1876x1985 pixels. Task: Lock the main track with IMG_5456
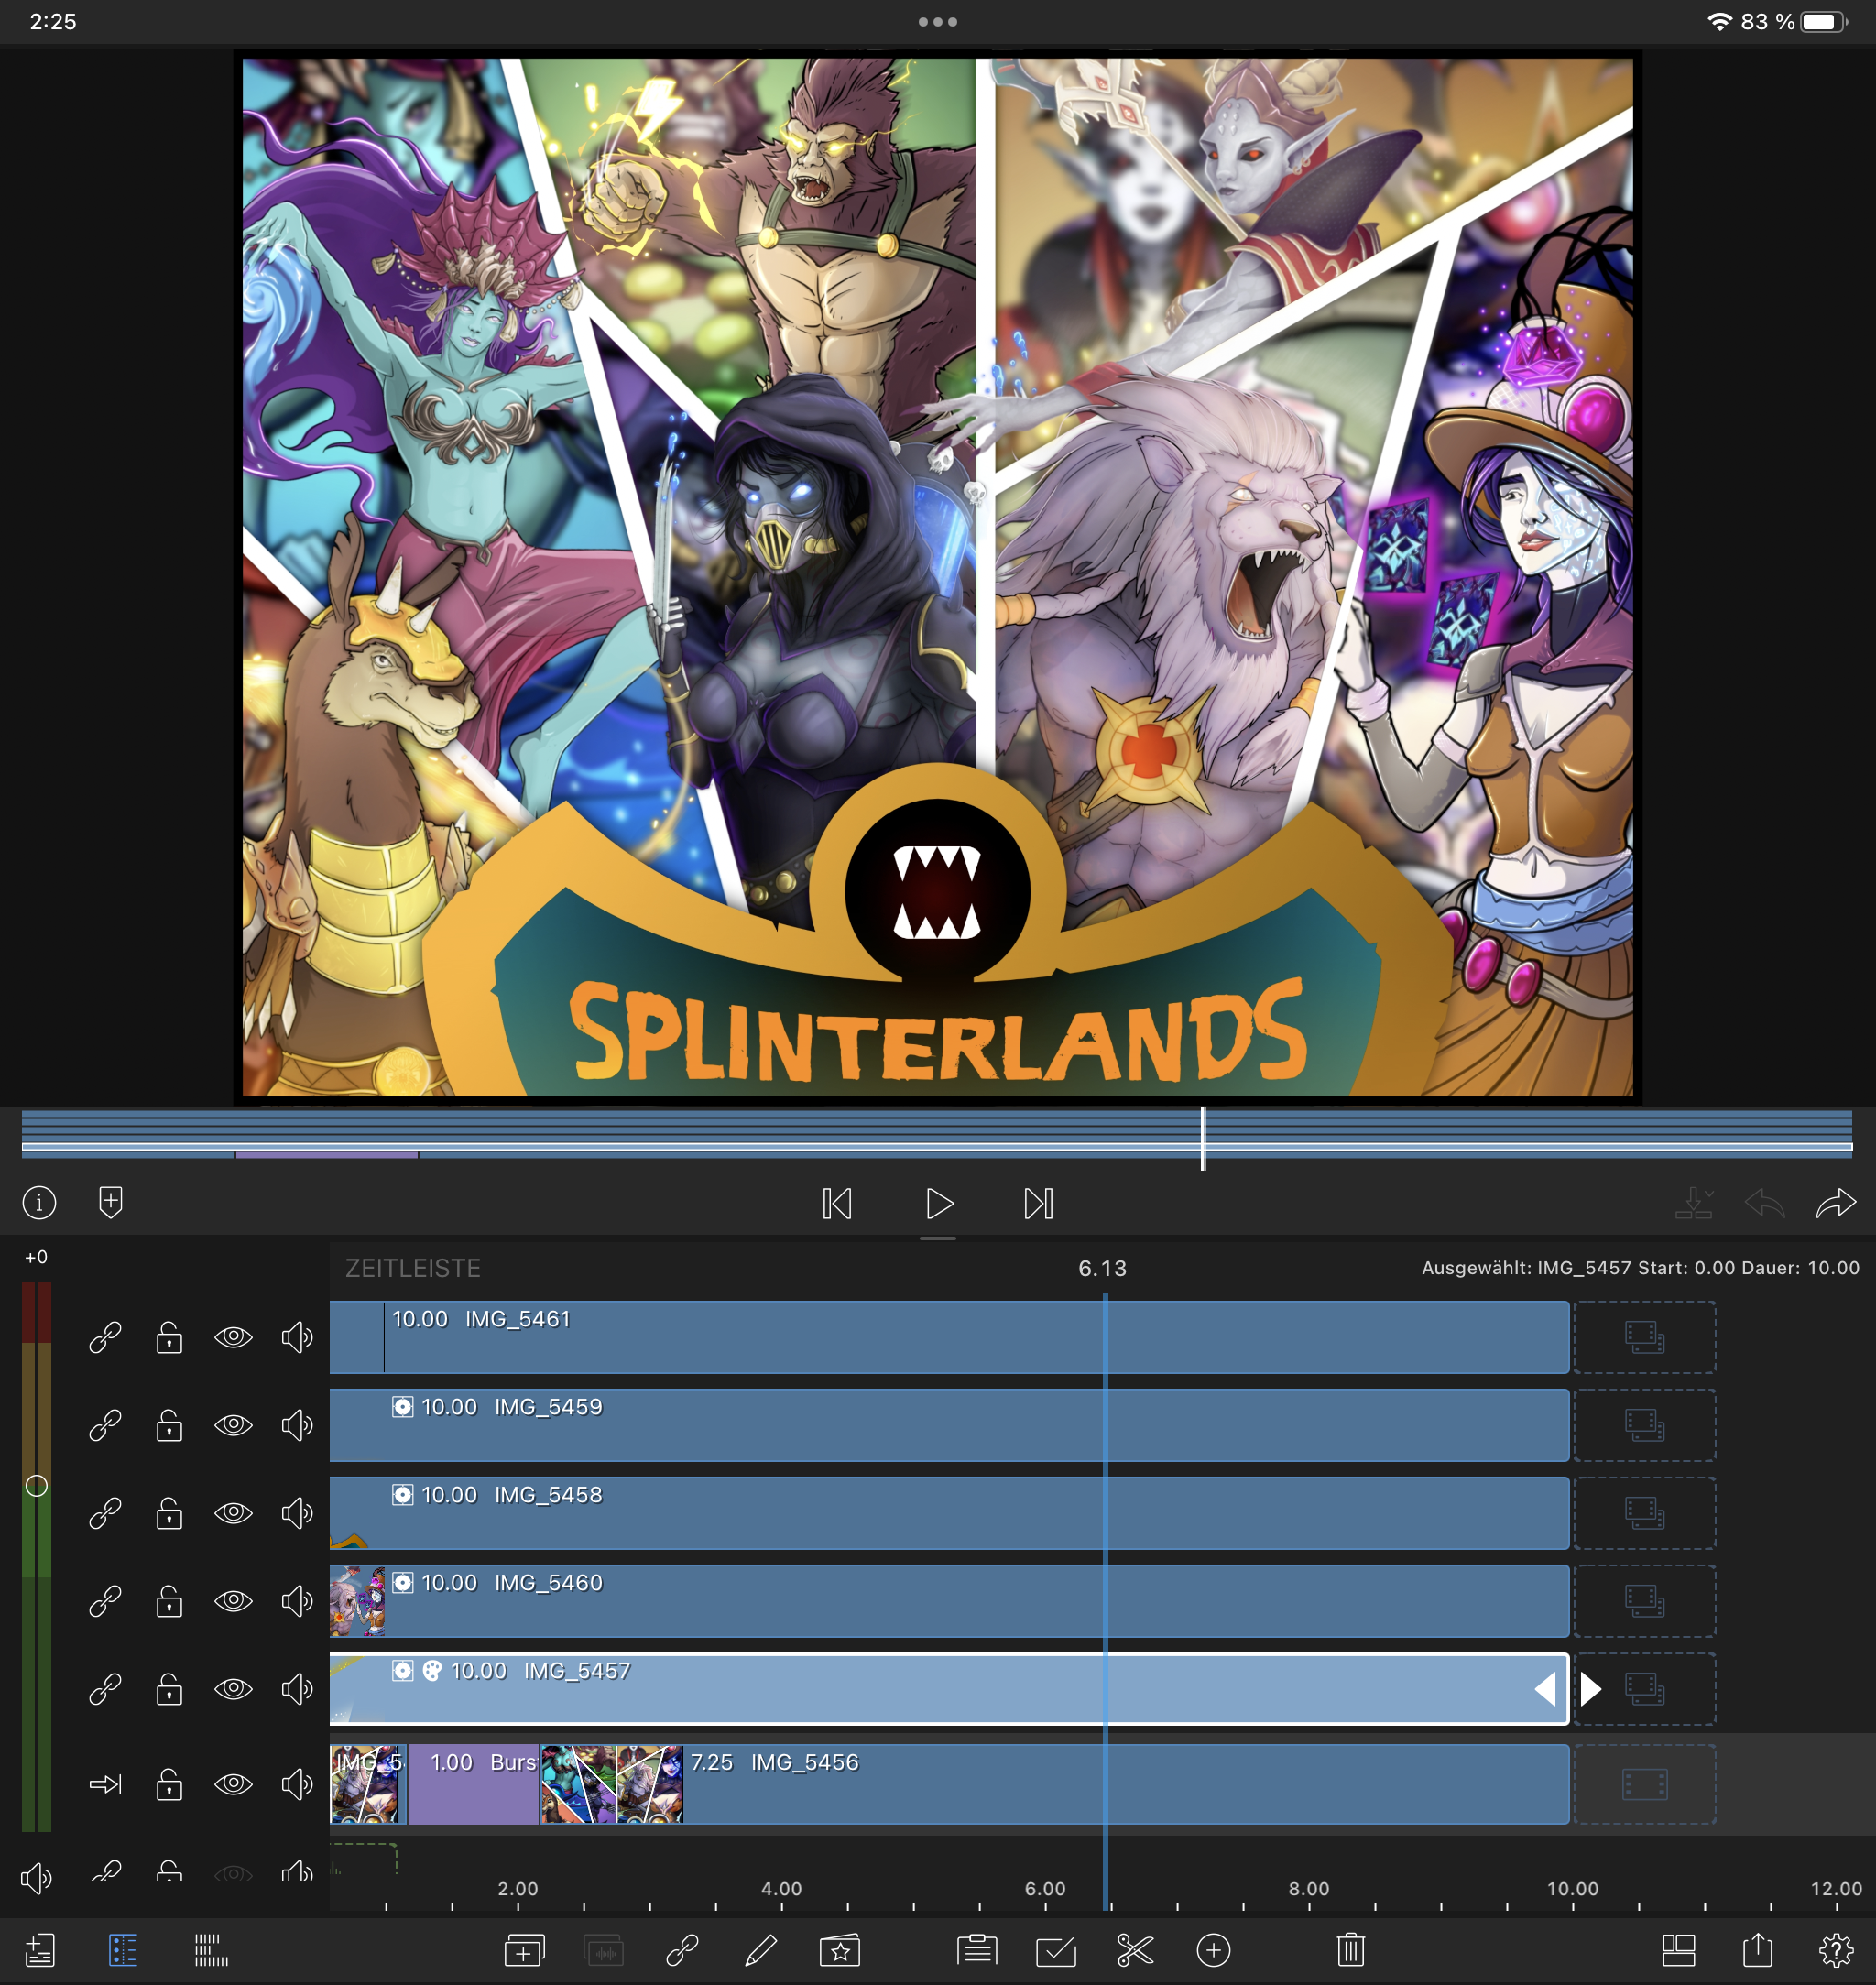(x=169, y=1784)
